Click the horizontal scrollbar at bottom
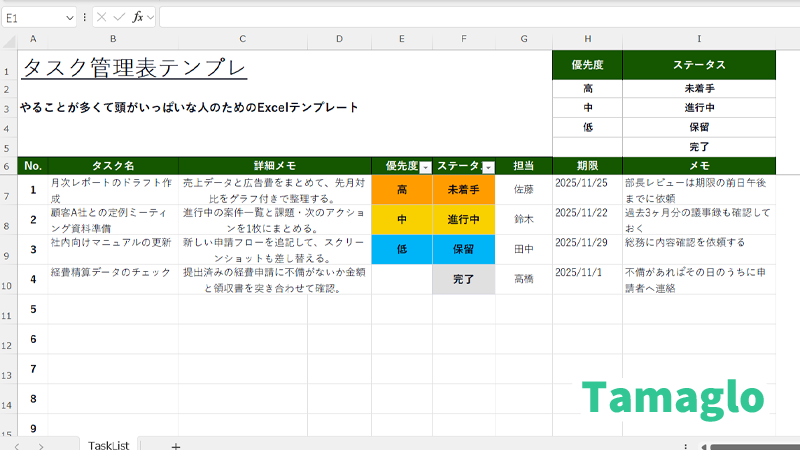The image size is (800, 450). pyautogui.click(x=750, y=445)
